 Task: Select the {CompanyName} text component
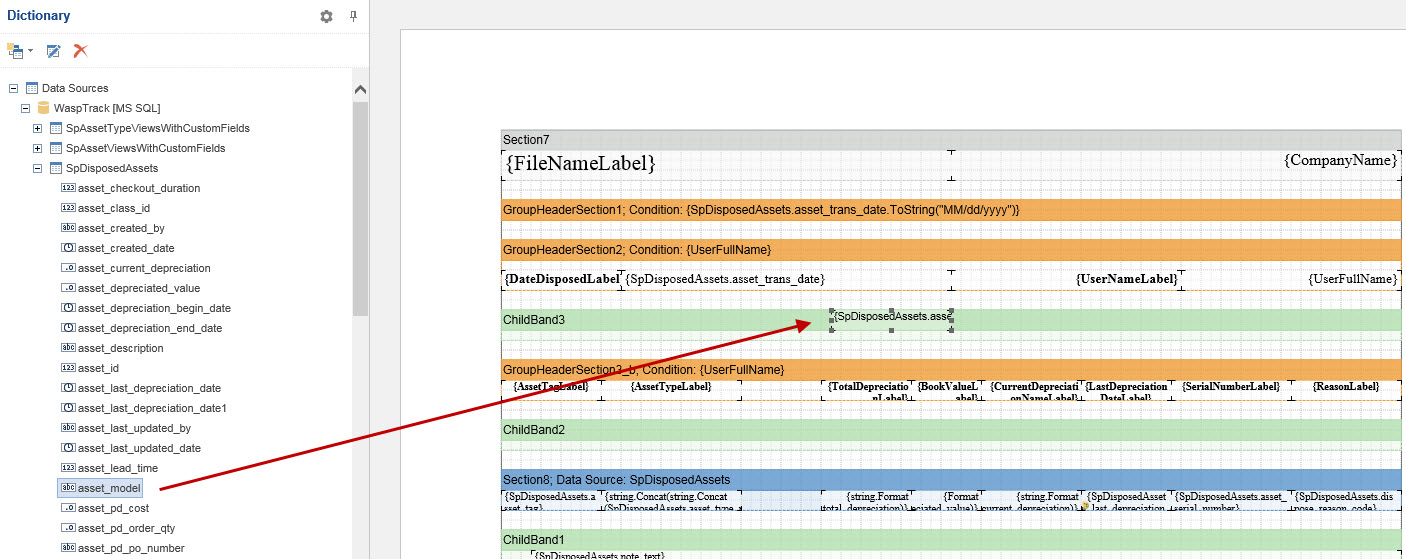point(1340,160)
